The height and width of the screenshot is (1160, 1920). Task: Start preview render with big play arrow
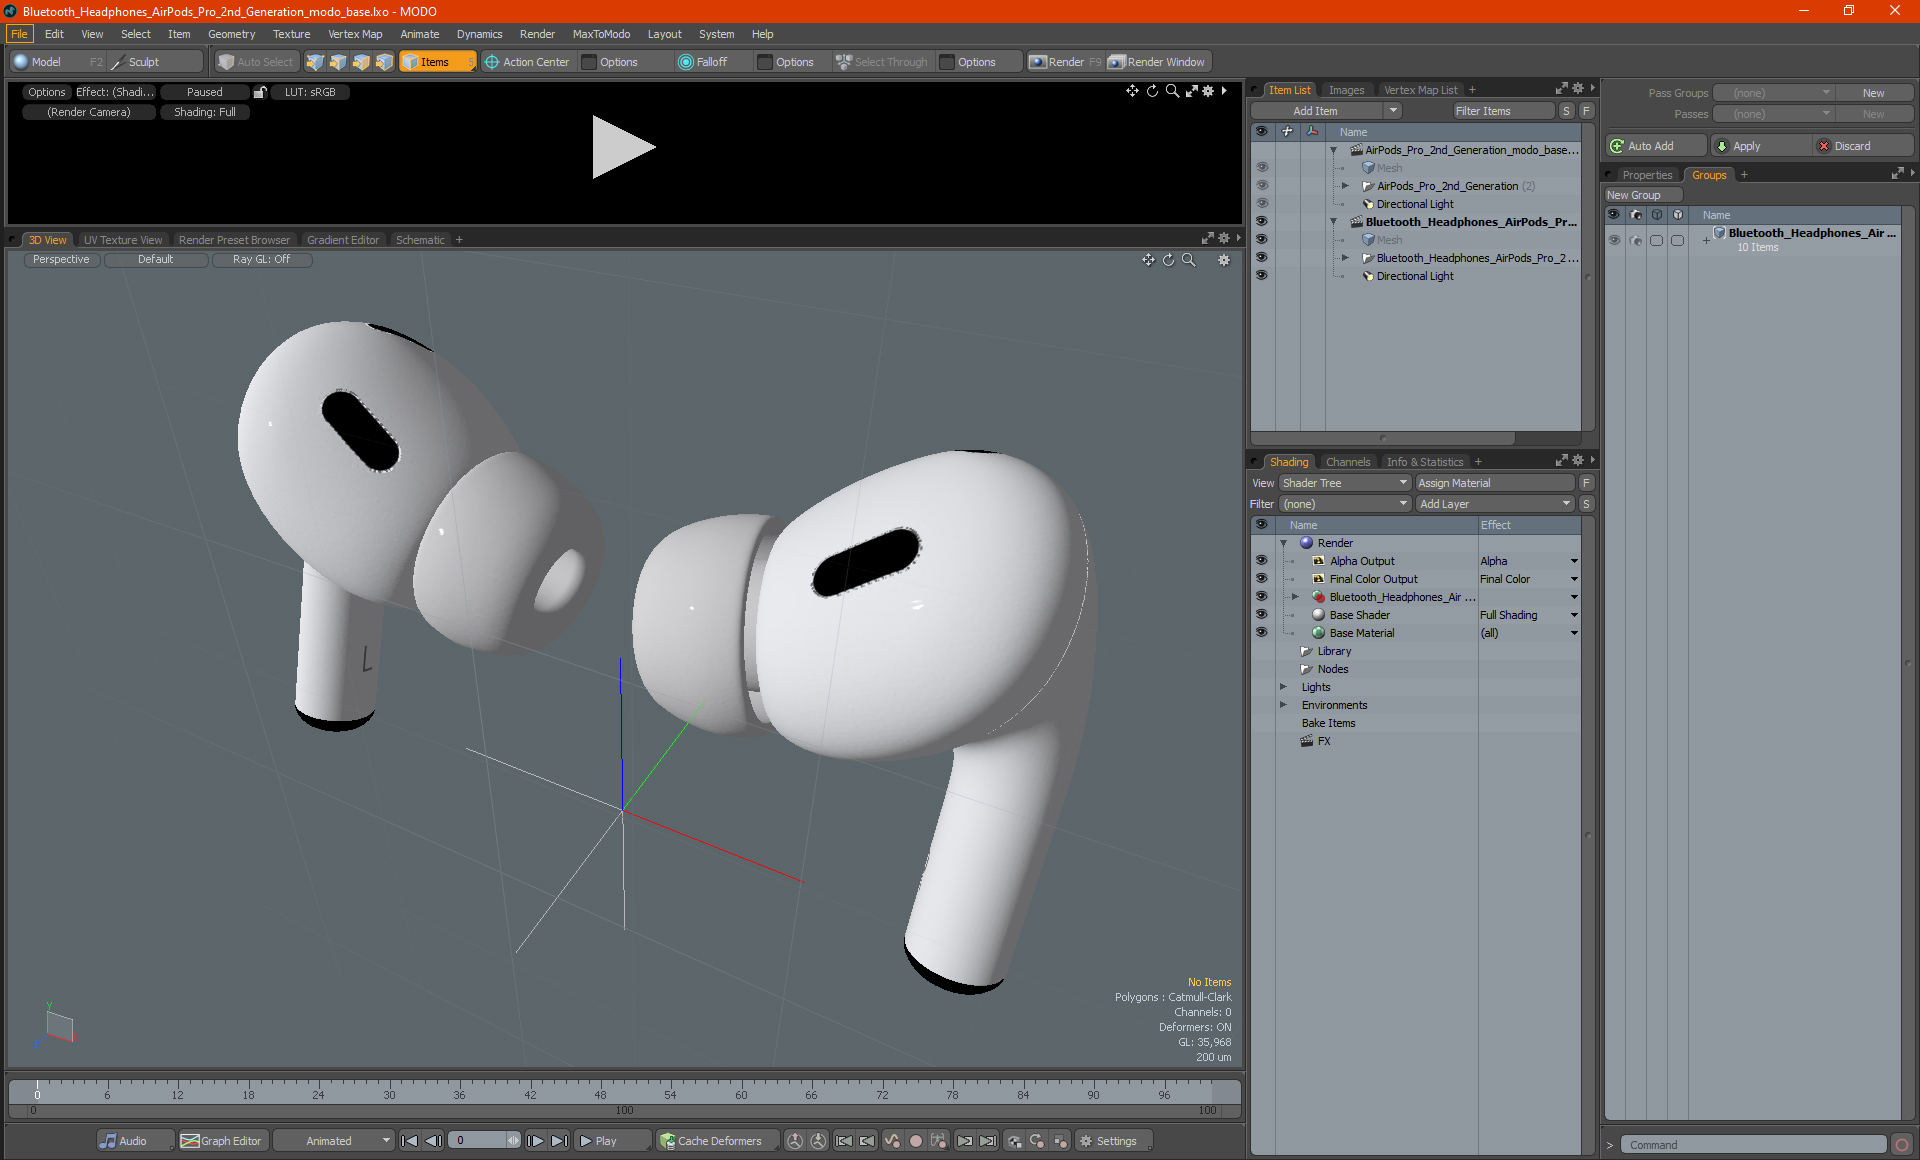pyautogui.click(x=622, y=147)
